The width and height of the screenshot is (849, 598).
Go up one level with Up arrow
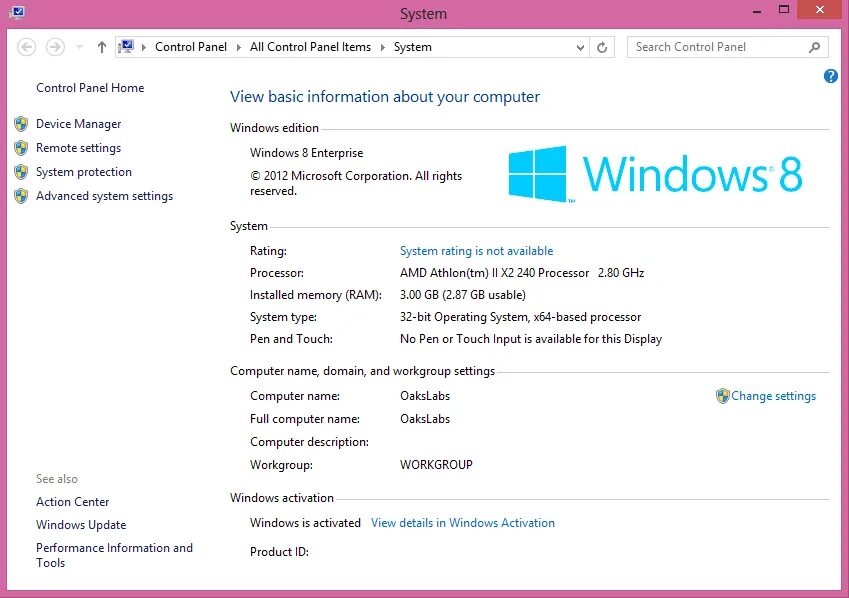point(102,47)
